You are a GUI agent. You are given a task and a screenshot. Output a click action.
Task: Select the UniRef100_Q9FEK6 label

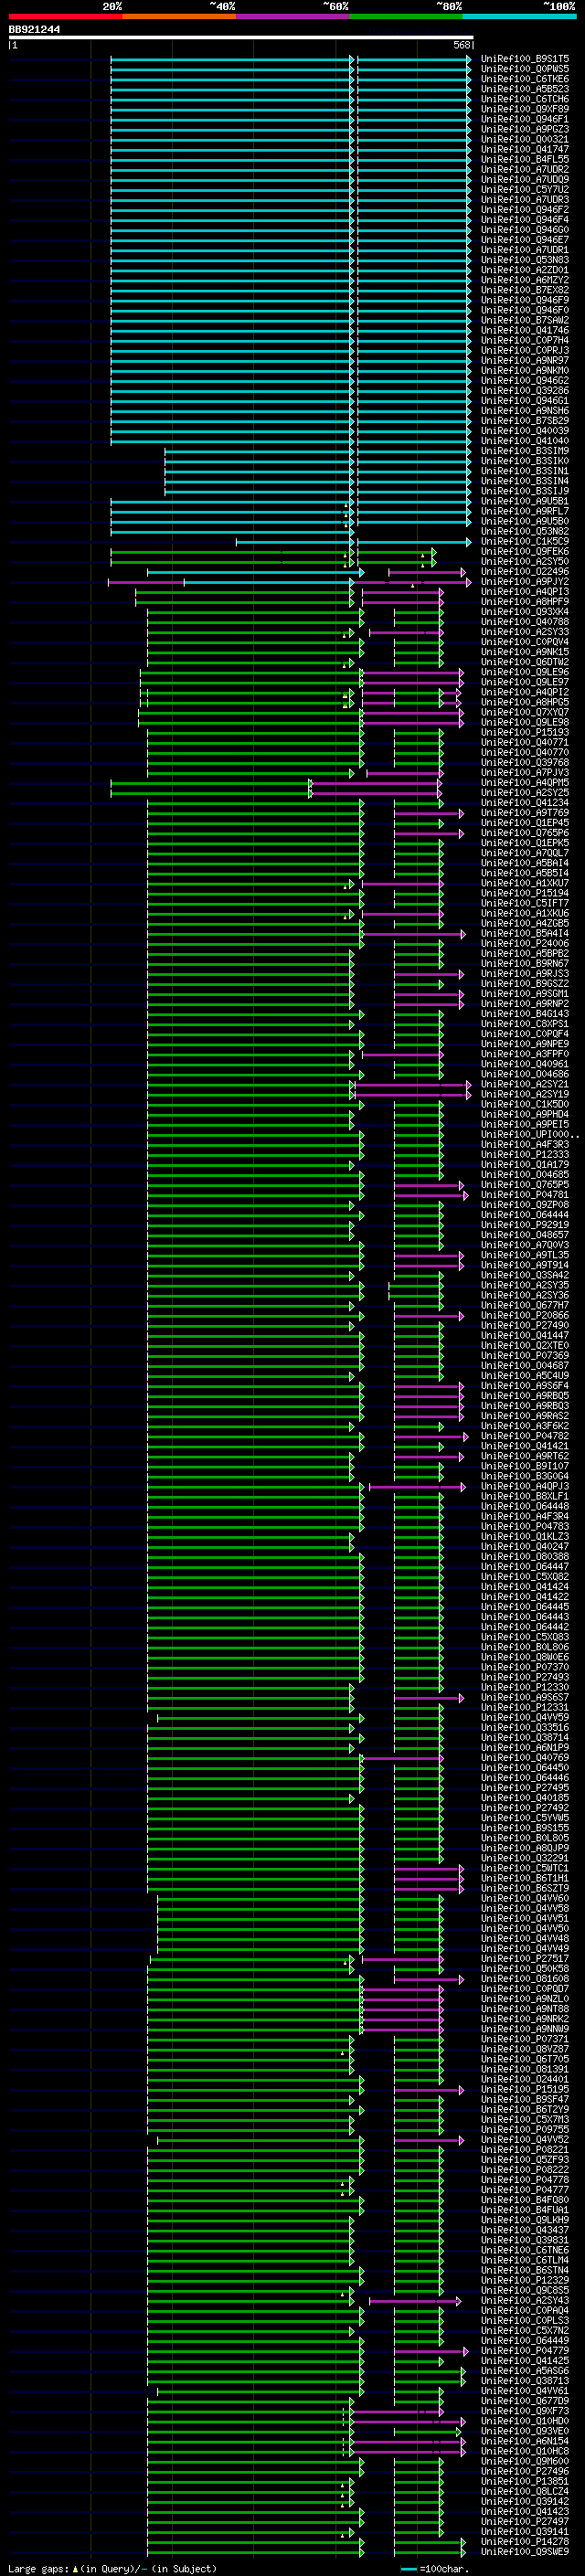point(525,552)
